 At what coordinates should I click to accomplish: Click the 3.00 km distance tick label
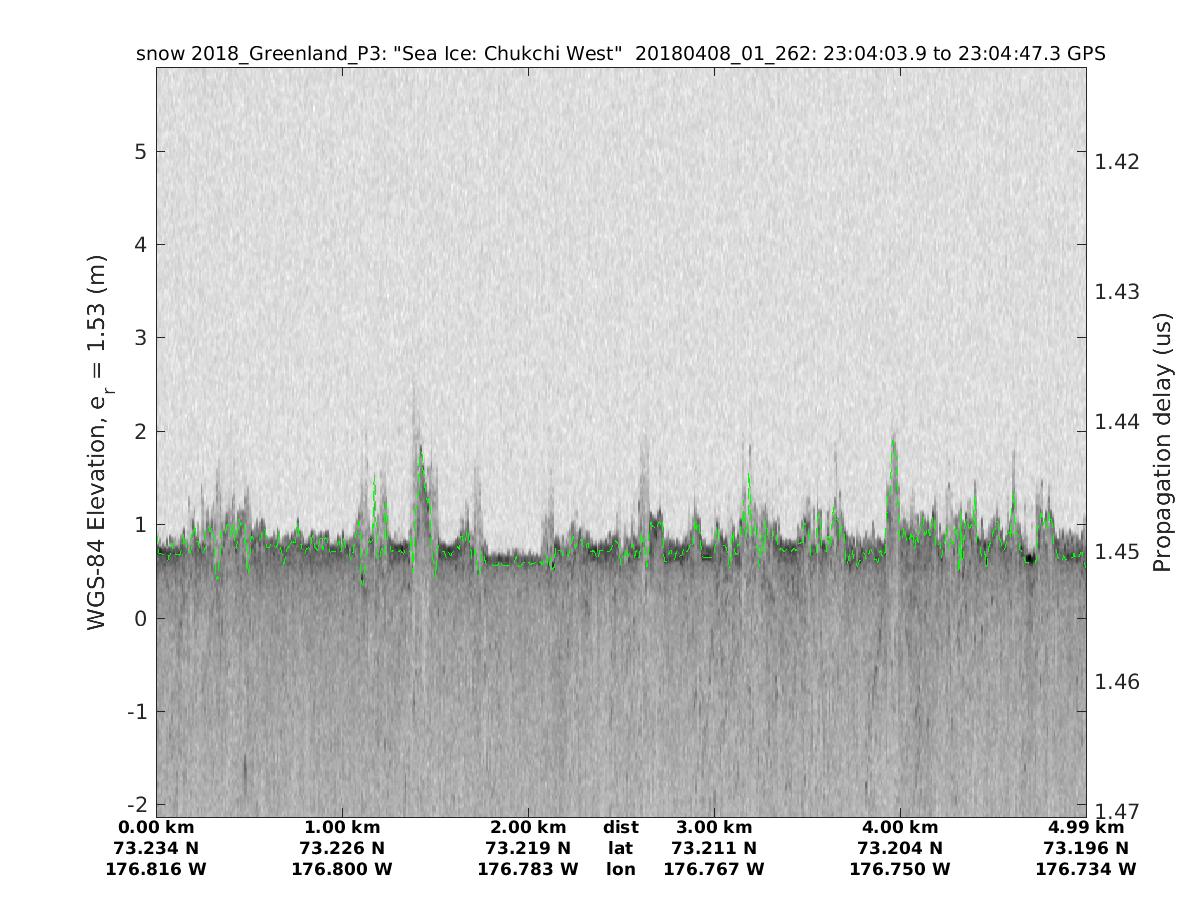tap(714, 827)
